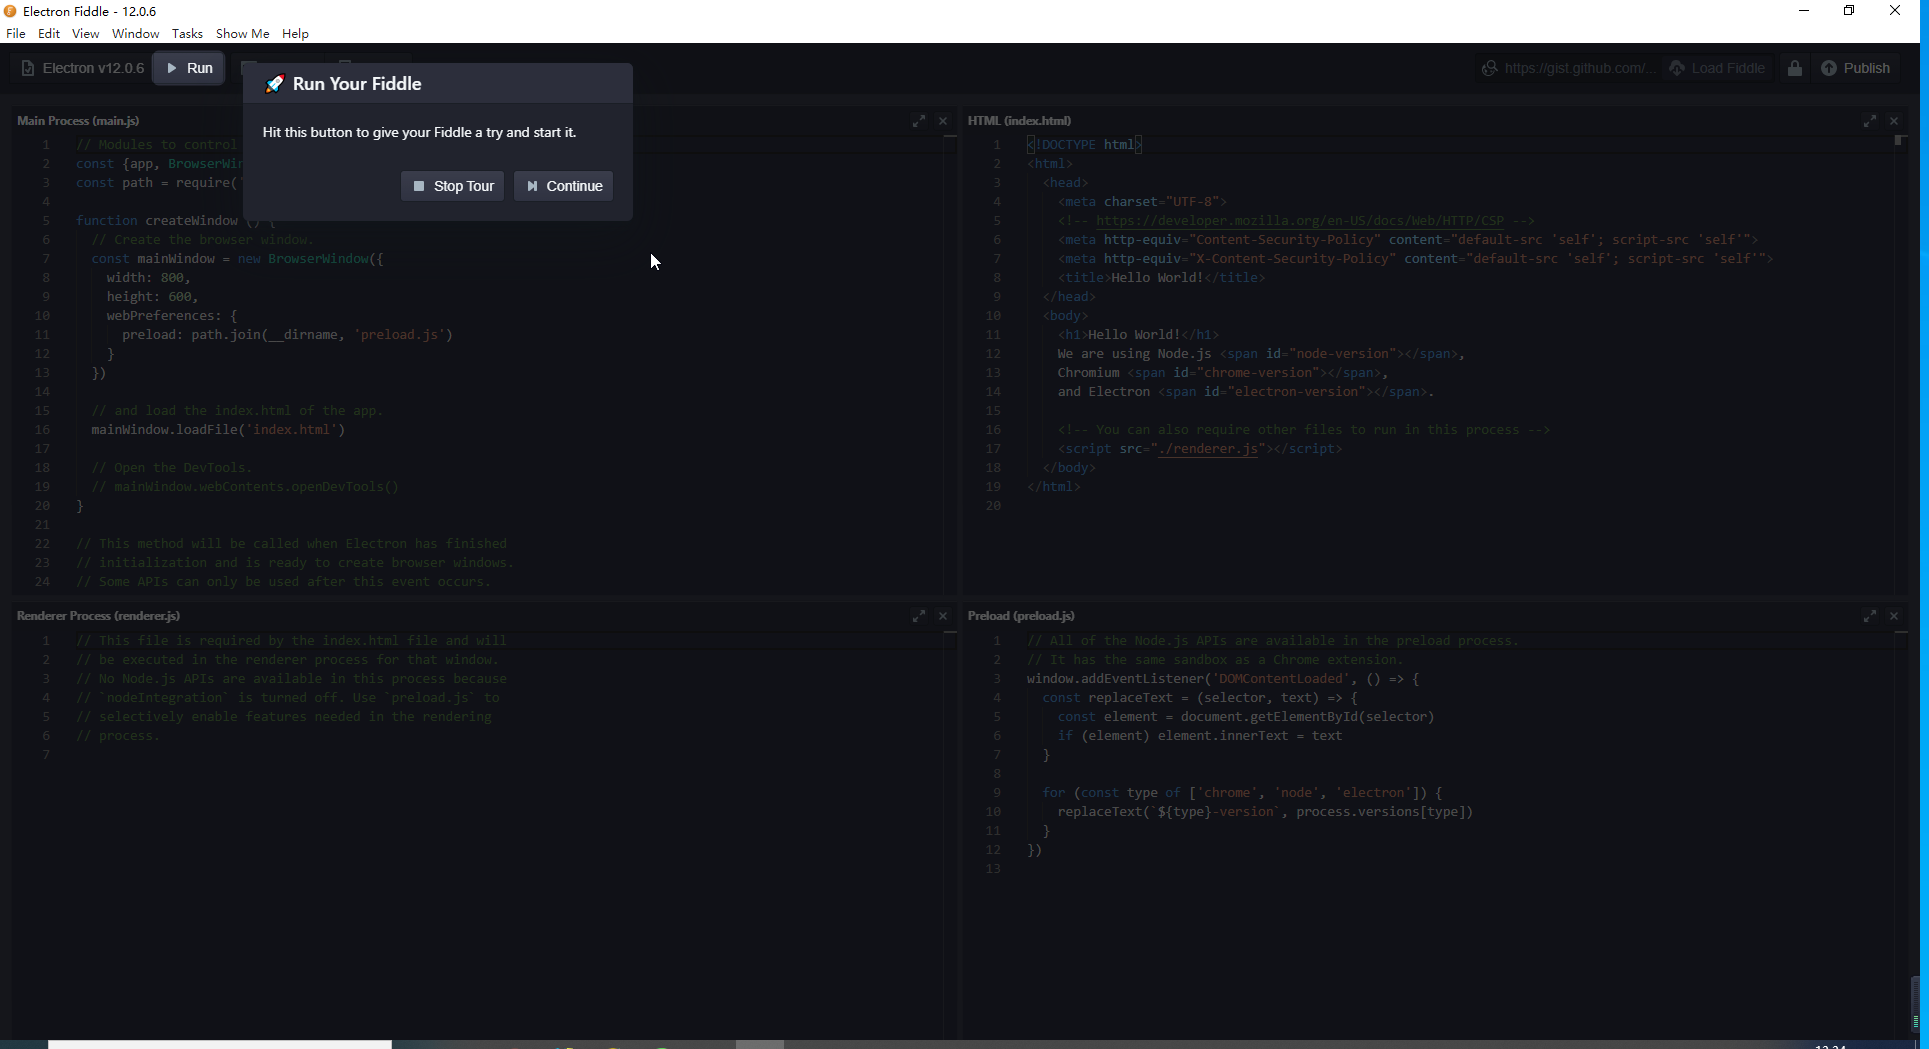Viewport: 1929px width, 1049px height.
Task: Close the Renderer Process (renderer.js) editor
Action: 943,616
